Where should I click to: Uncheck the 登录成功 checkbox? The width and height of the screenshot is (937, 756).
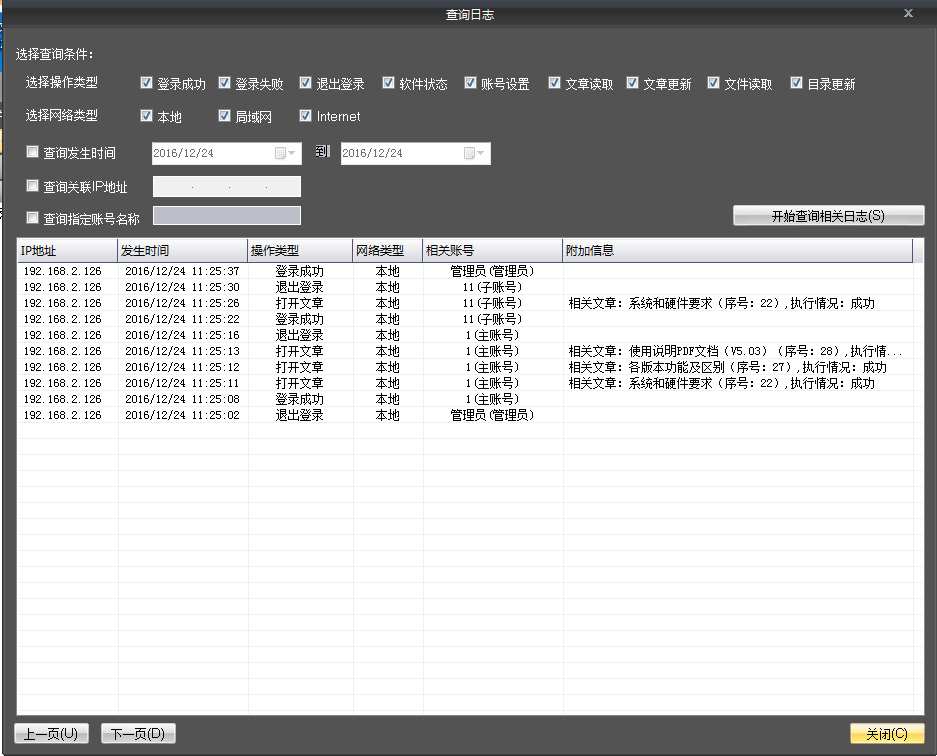coord(147,84)
